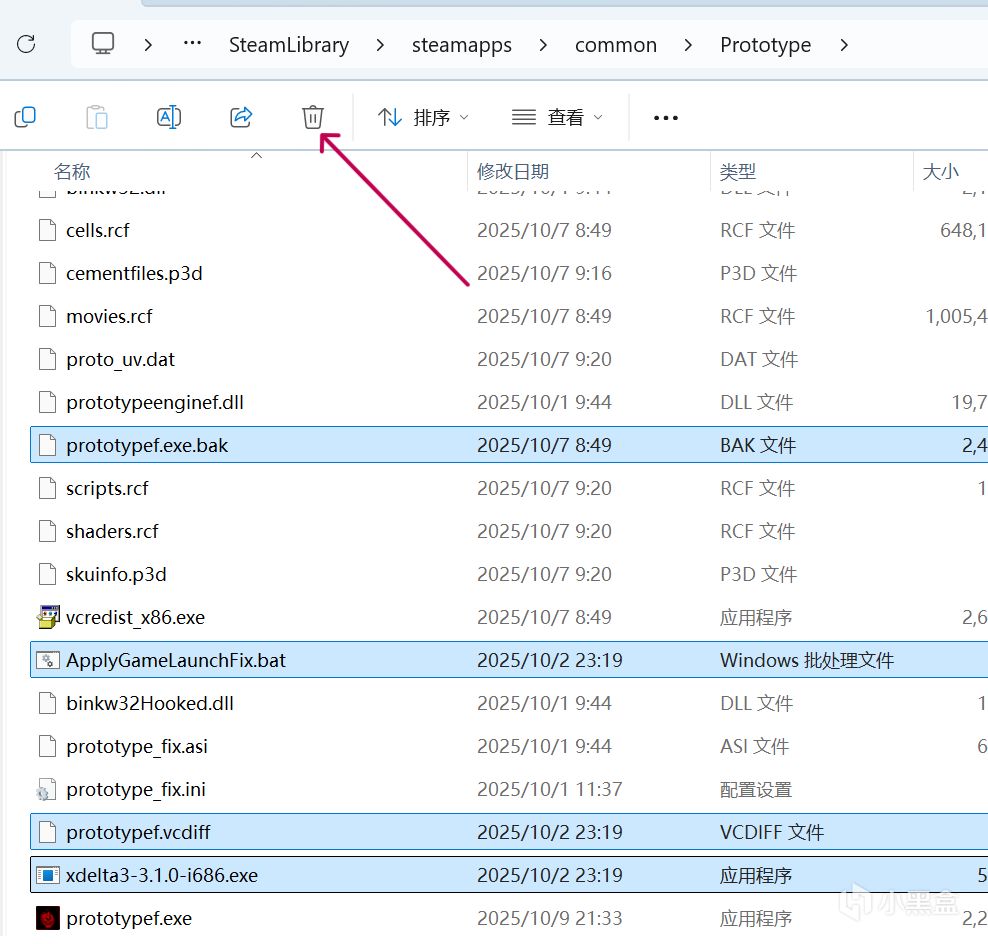
Task: Select the prototypef.vcdiff file
Action: point(509,832)
